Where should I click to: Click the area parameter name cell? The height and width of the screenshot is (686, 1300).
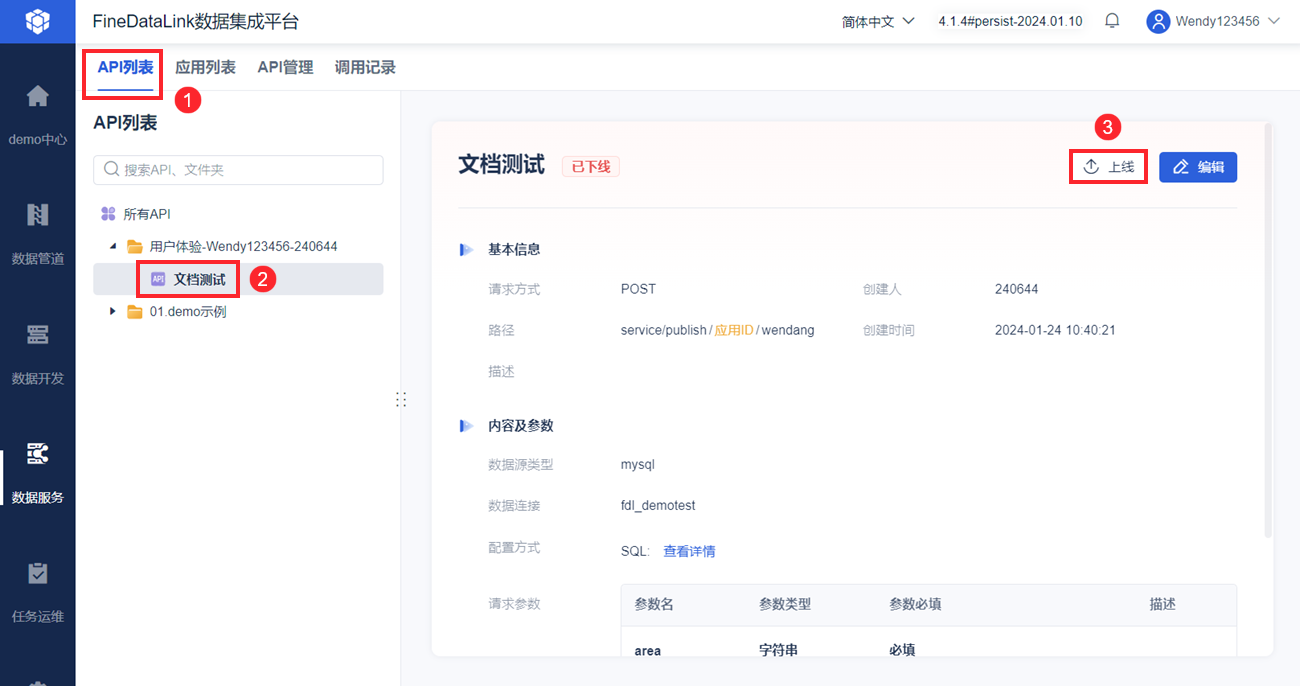[x=647, y=650]
